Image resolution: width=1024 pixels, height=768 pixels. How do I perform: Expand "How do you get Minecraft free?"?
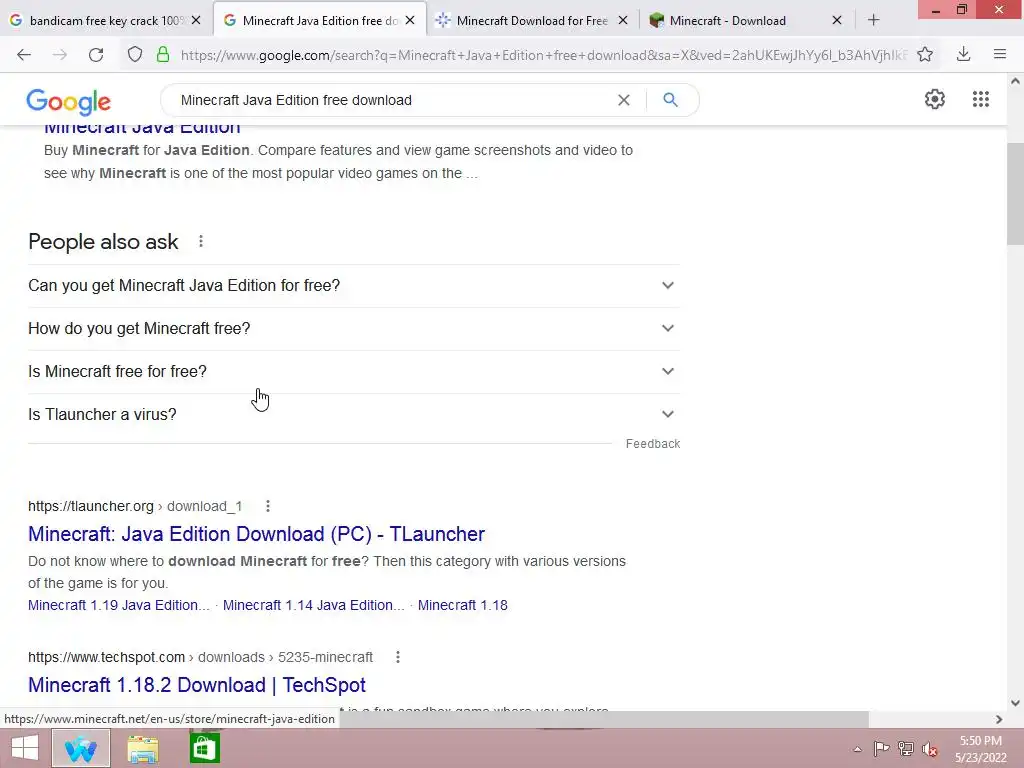tap(354, 328)
